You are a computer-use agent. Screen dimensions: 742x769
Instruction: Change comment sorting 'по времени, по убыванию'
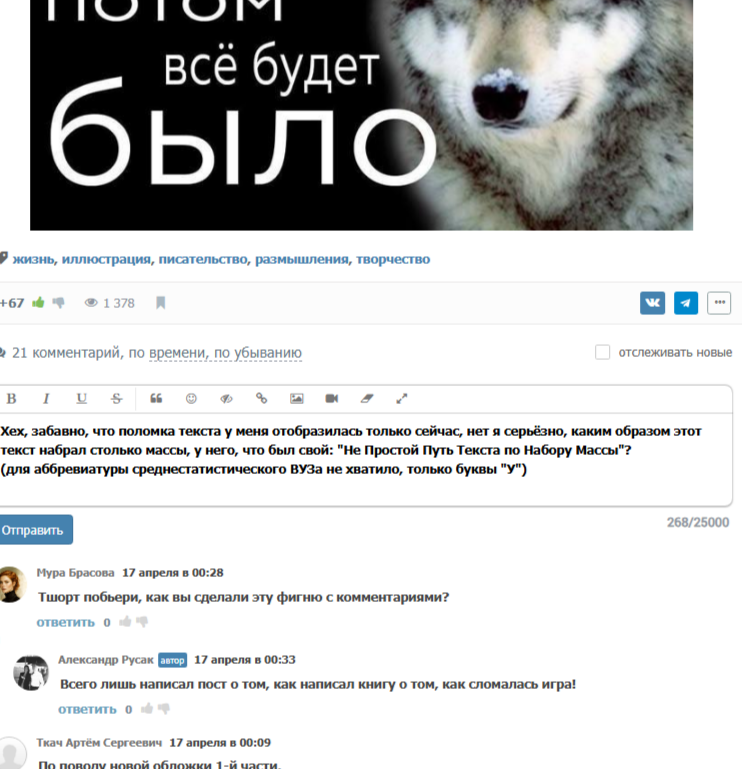pyautogui.click(x=225, y=353)
